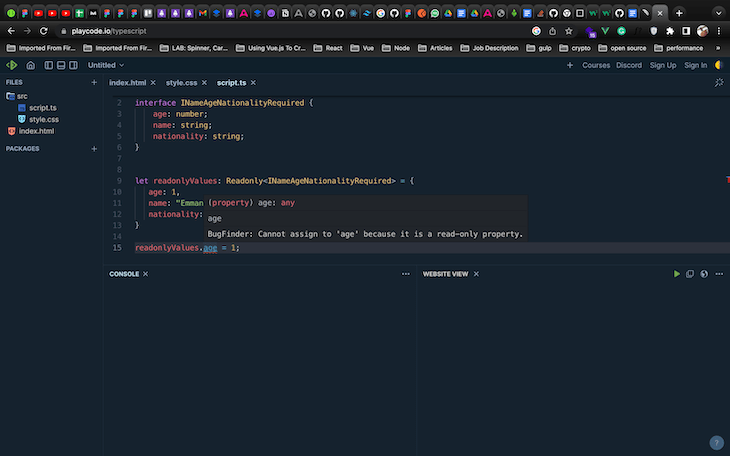Click the shield extension icon
This screenshot has height=456, width=730.
654,31
